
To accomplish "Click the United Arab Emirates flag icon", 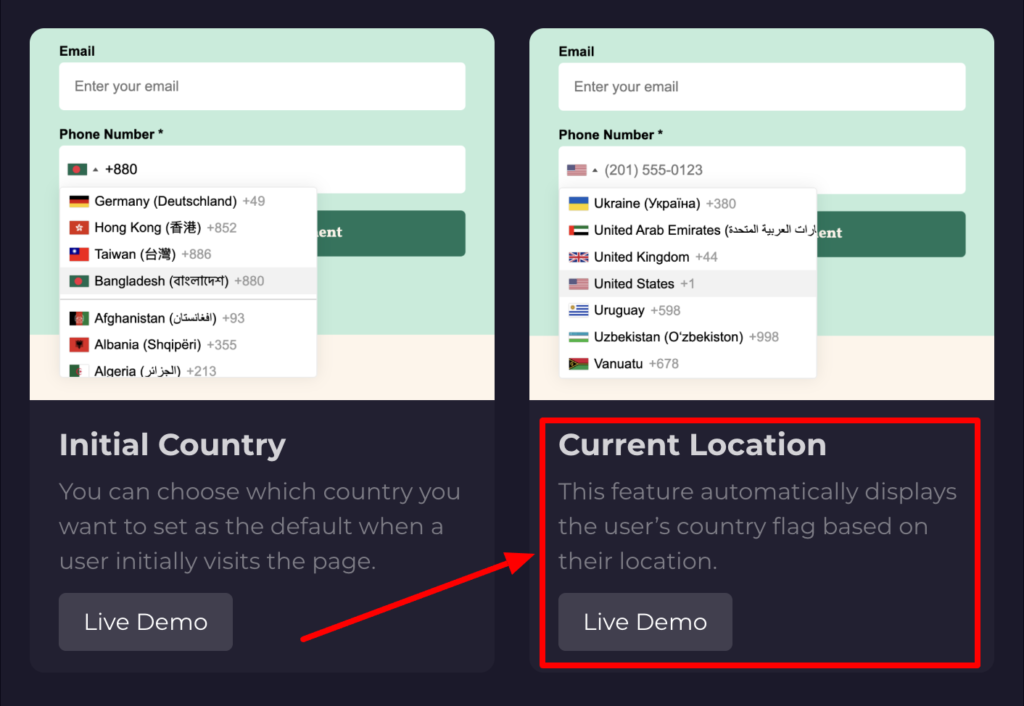I will coord(578,230).
